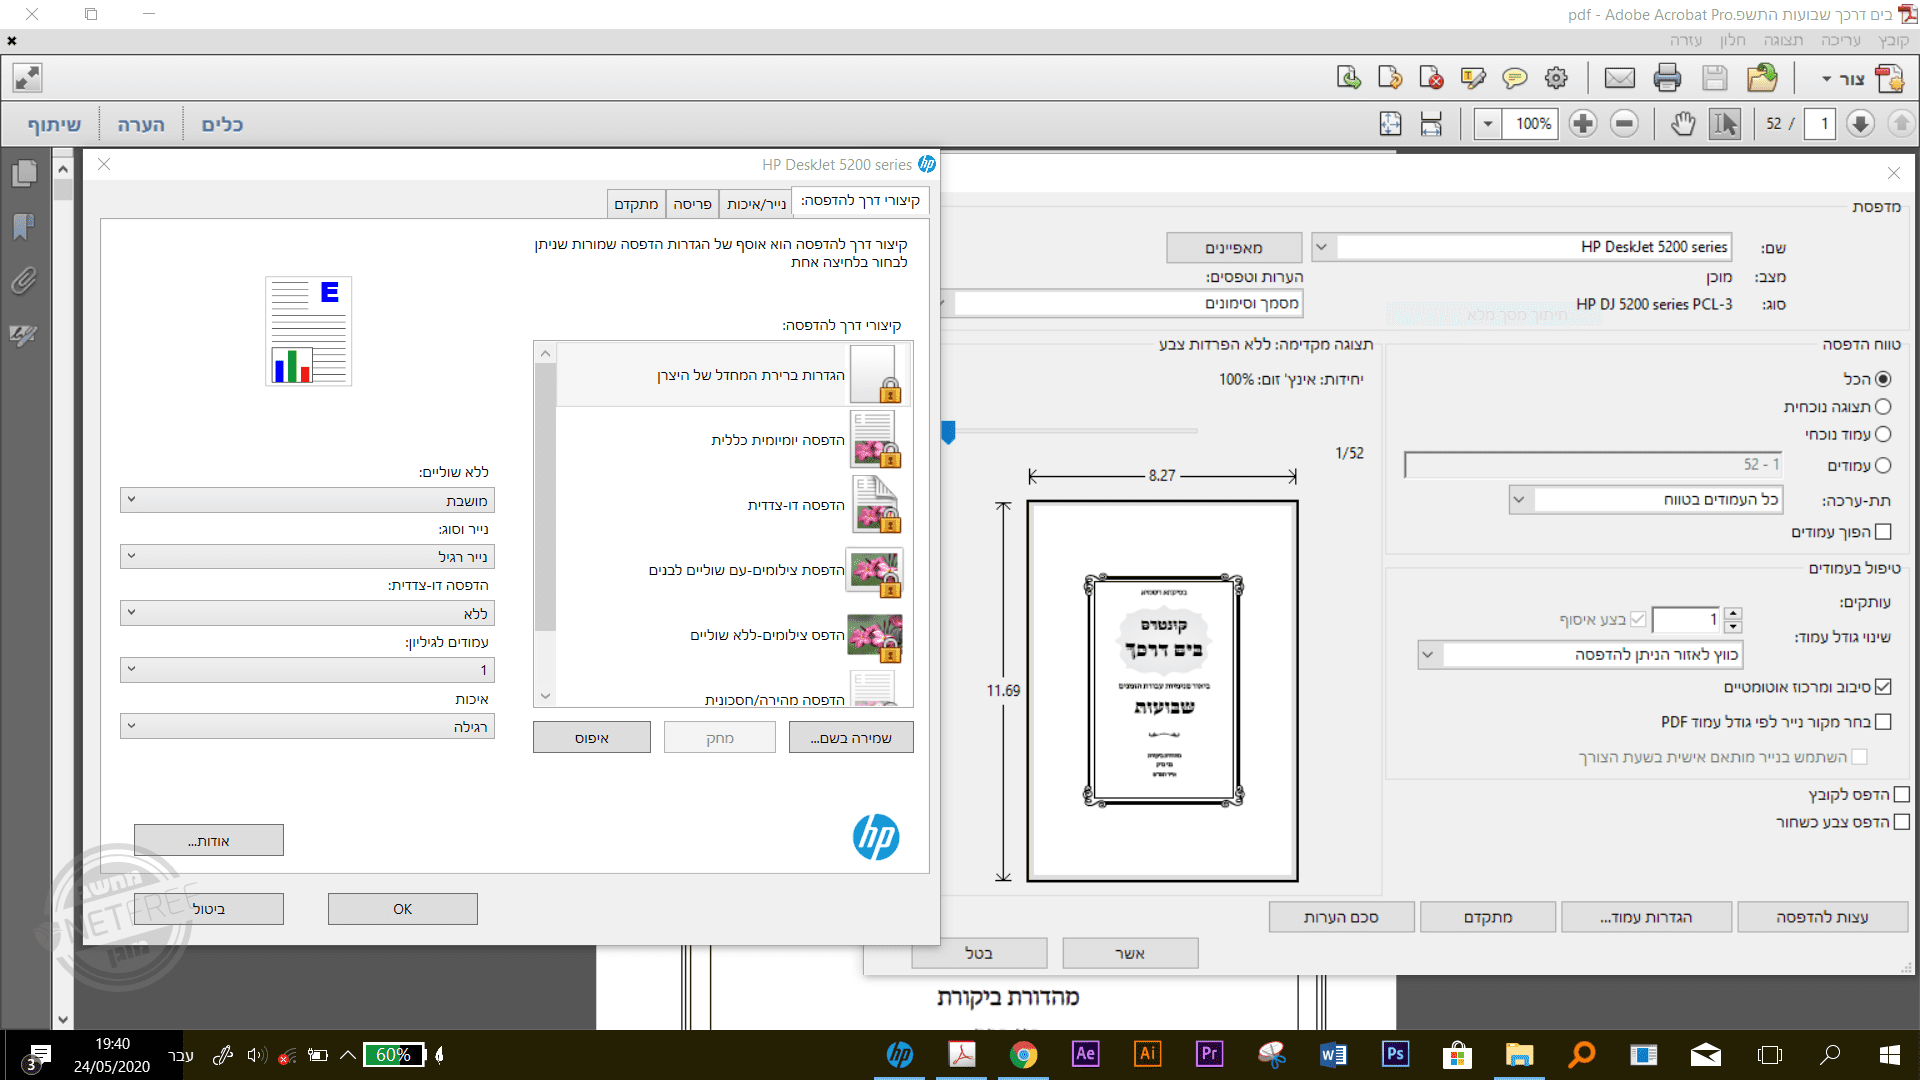Select the hand pan tool
Image resolution: width=1920 pixels, height=1080 pixels.
[x=1683, y=124]
